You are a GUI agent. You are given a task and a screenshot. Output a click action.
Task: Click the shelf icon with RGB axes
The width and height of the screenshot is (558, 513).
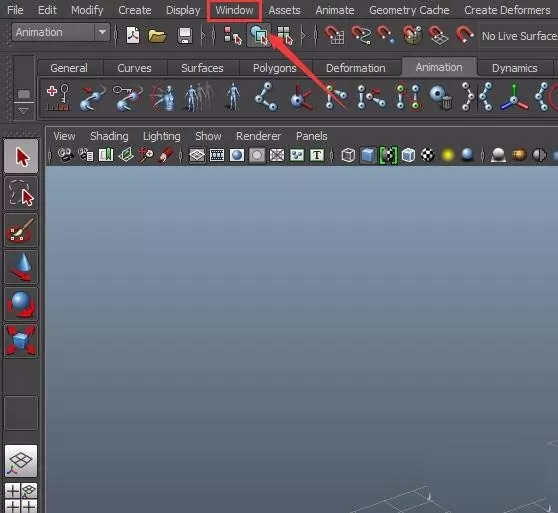click(x=514, y=97)
